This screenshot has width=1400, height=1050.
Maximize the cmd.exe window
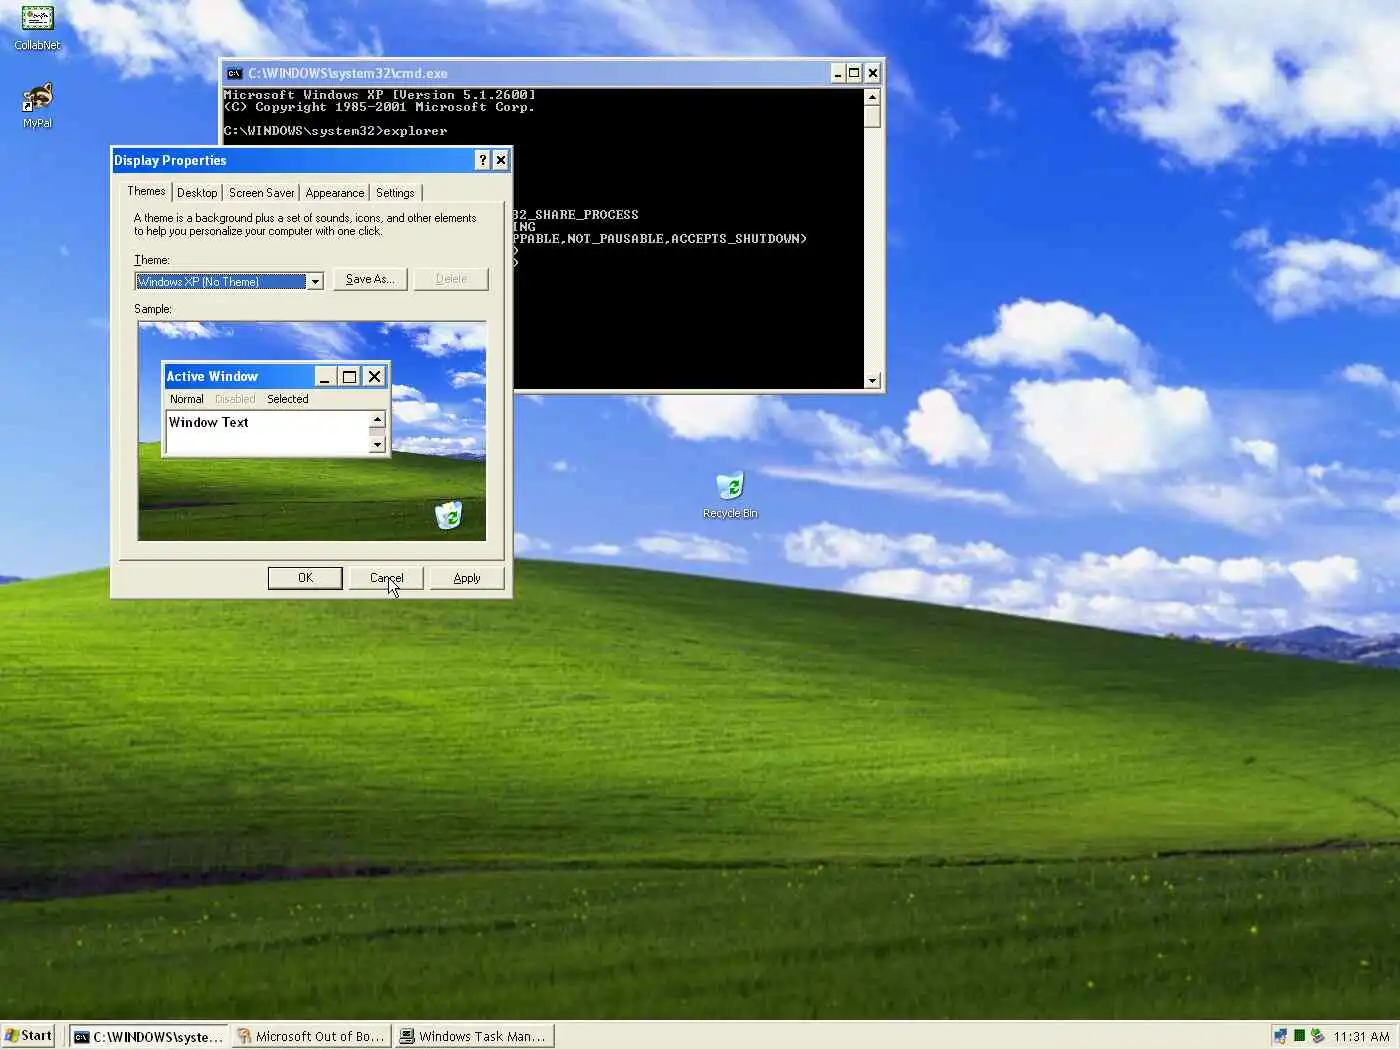(x=855, y=73)
